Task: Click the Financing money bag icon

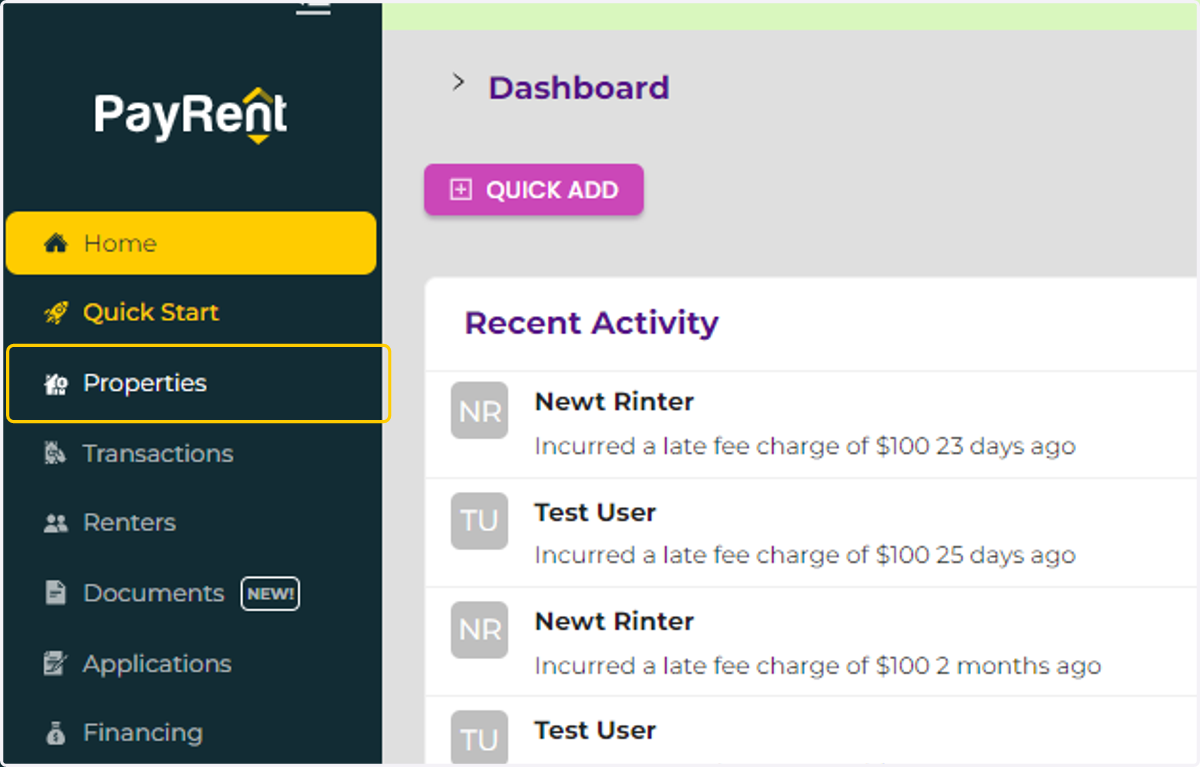Action: coord(56,733)
